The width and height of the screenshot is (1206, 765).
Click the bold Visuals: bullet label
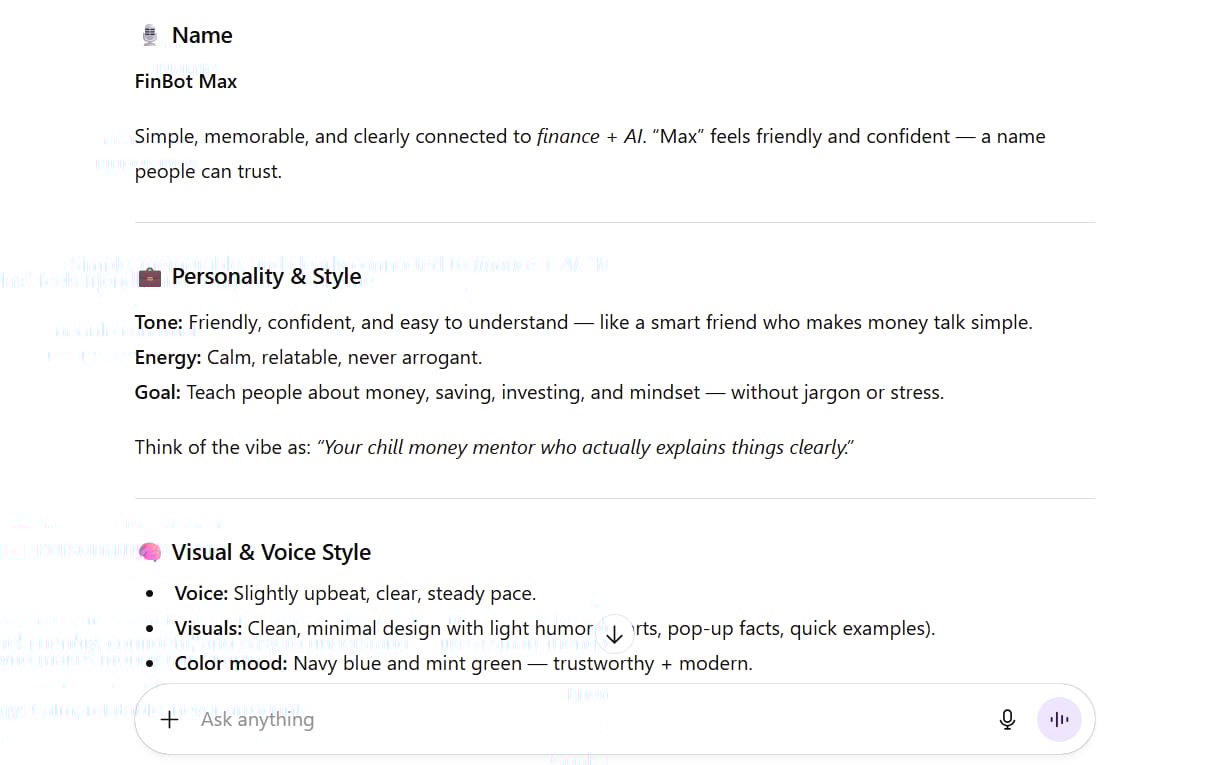click(x=208, y=629)
